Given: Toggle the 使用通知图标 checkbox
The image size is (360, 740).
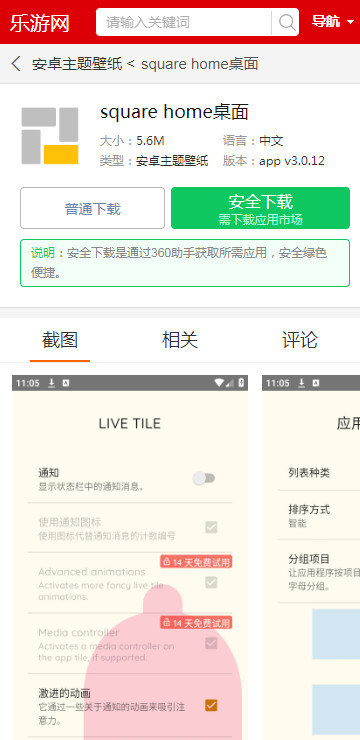Looking at the screenshot, I should click(211, 528).
